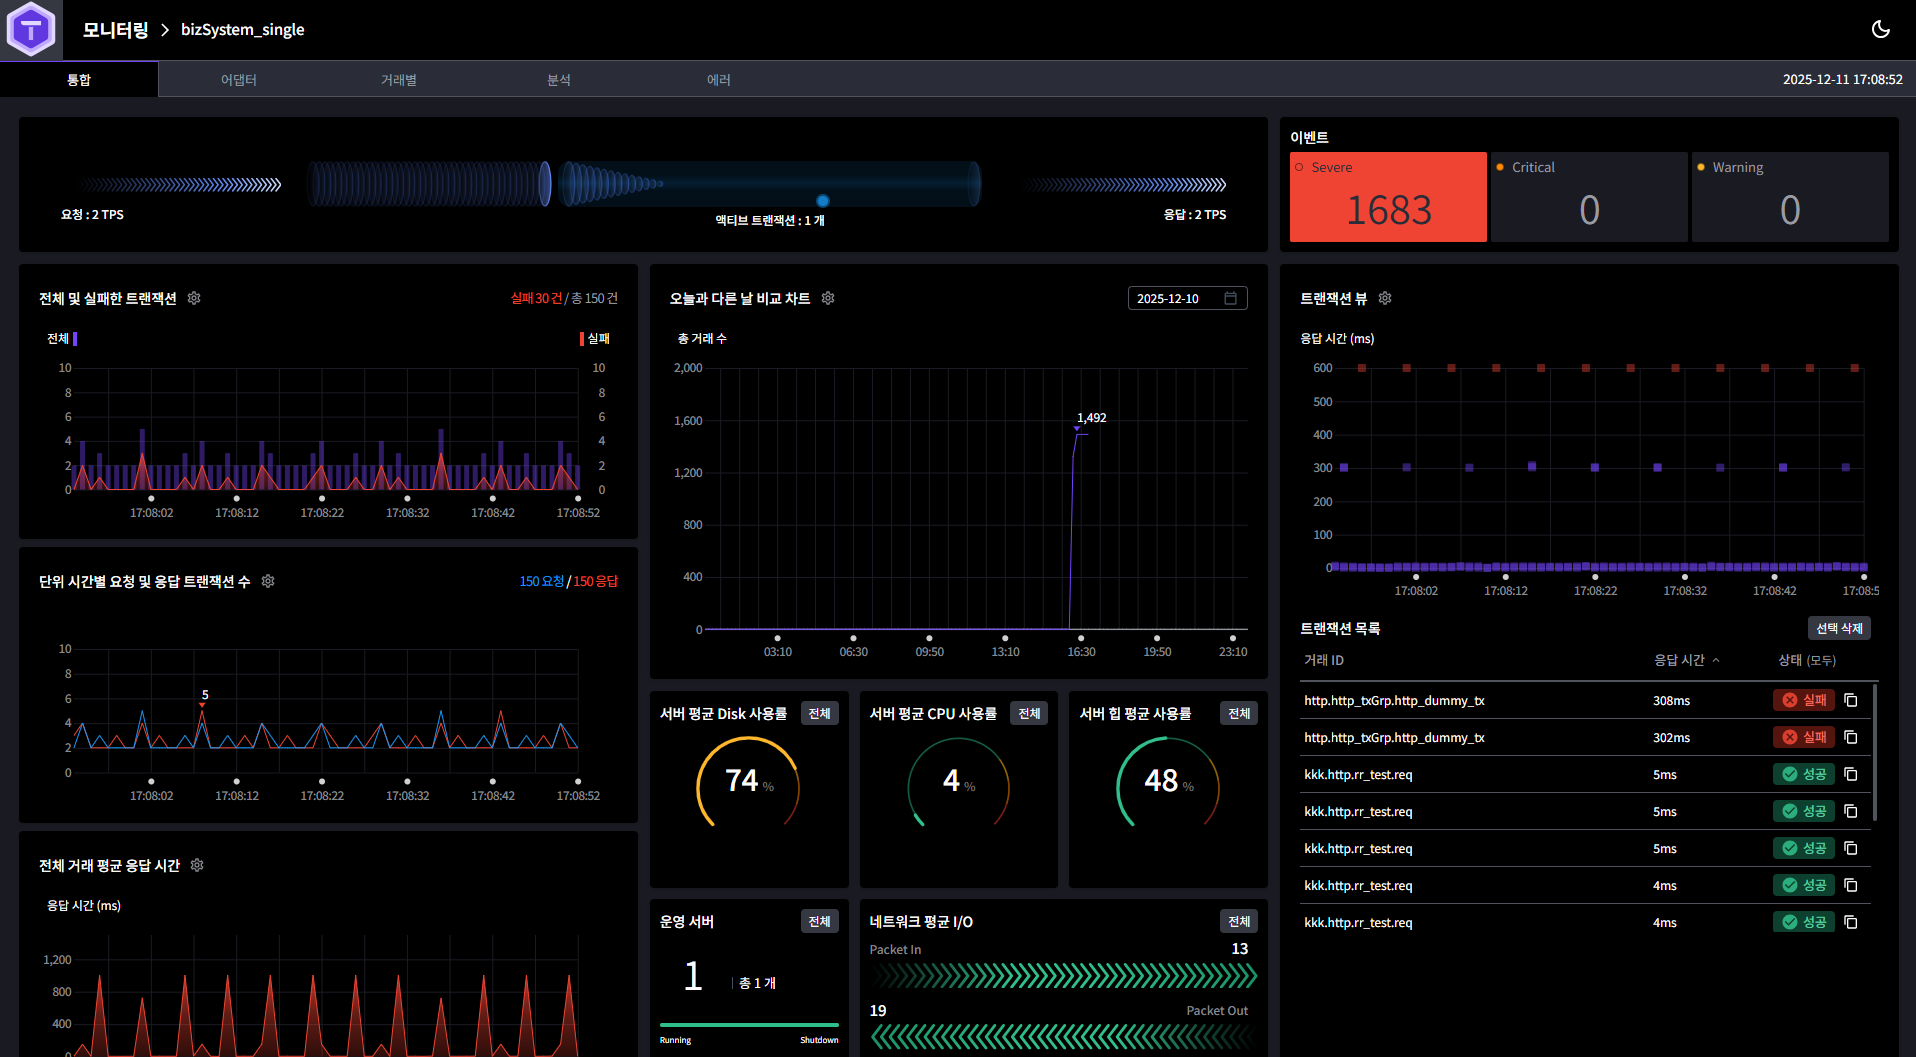Switch to dark/light mode via the moon icon
Image resolution: width=1916 pixels, height=1057 pixels.
tap(1880, 29)
